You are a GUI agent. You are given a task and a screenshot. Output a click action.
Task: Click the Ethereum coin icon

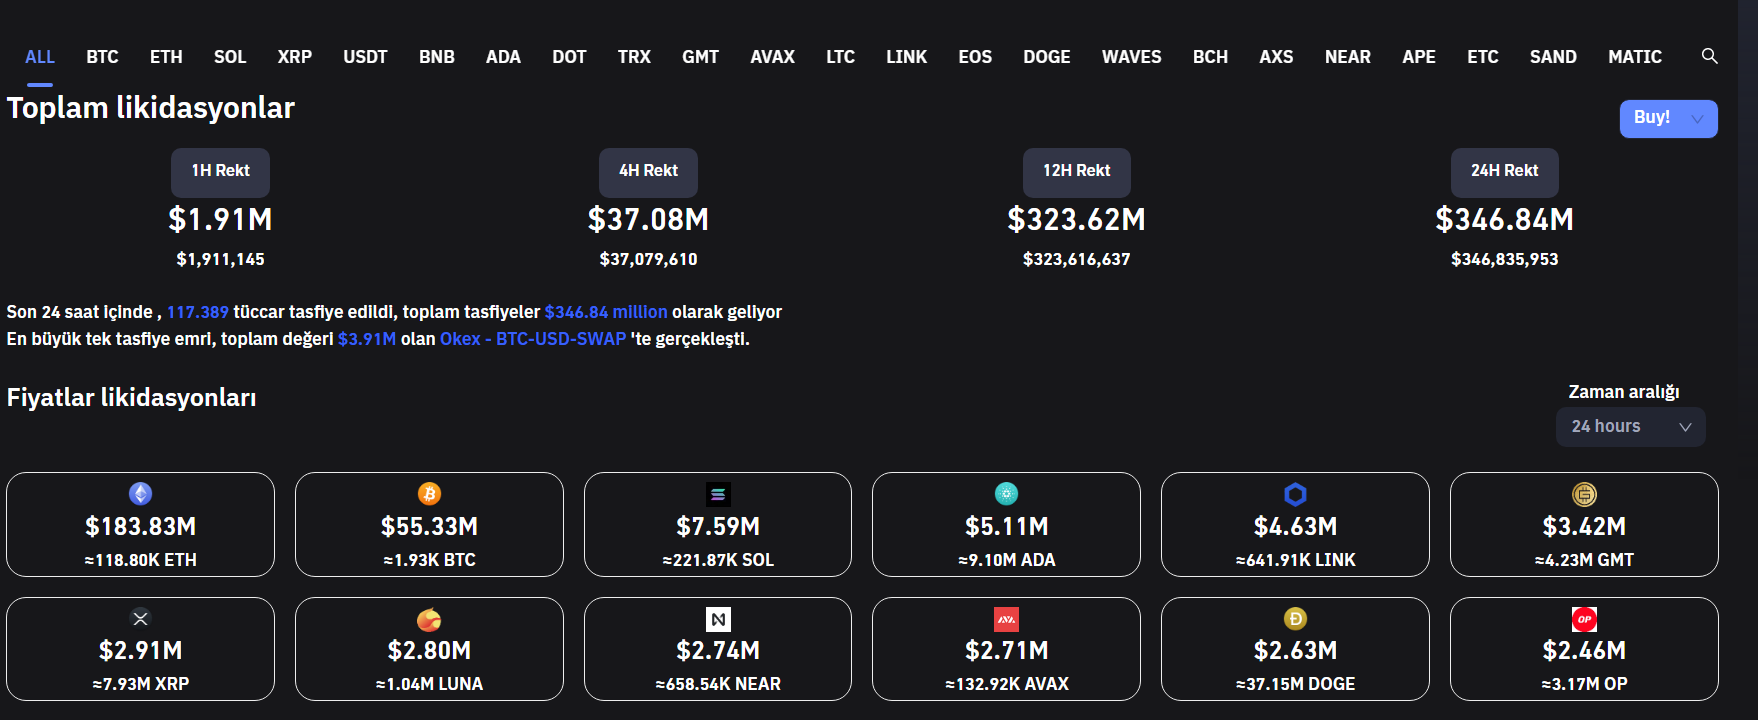(x=141, y=494)
